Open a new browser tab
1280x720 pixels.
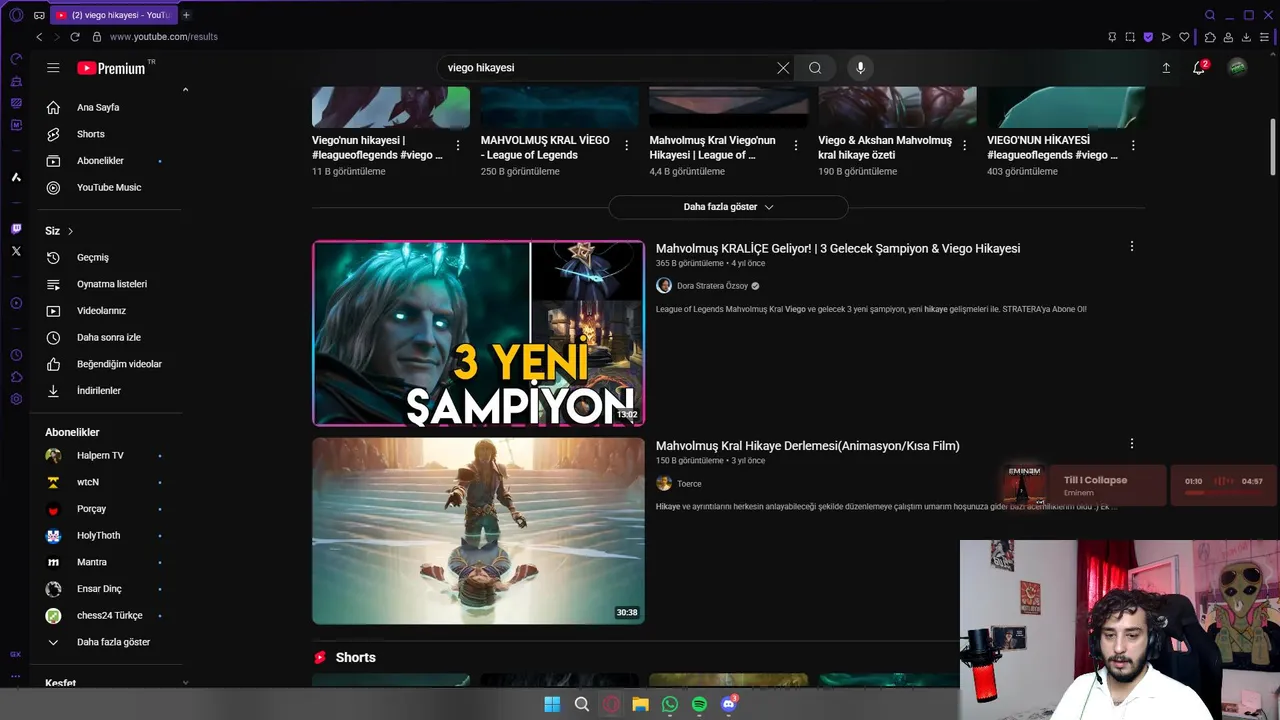click(186, 15)
